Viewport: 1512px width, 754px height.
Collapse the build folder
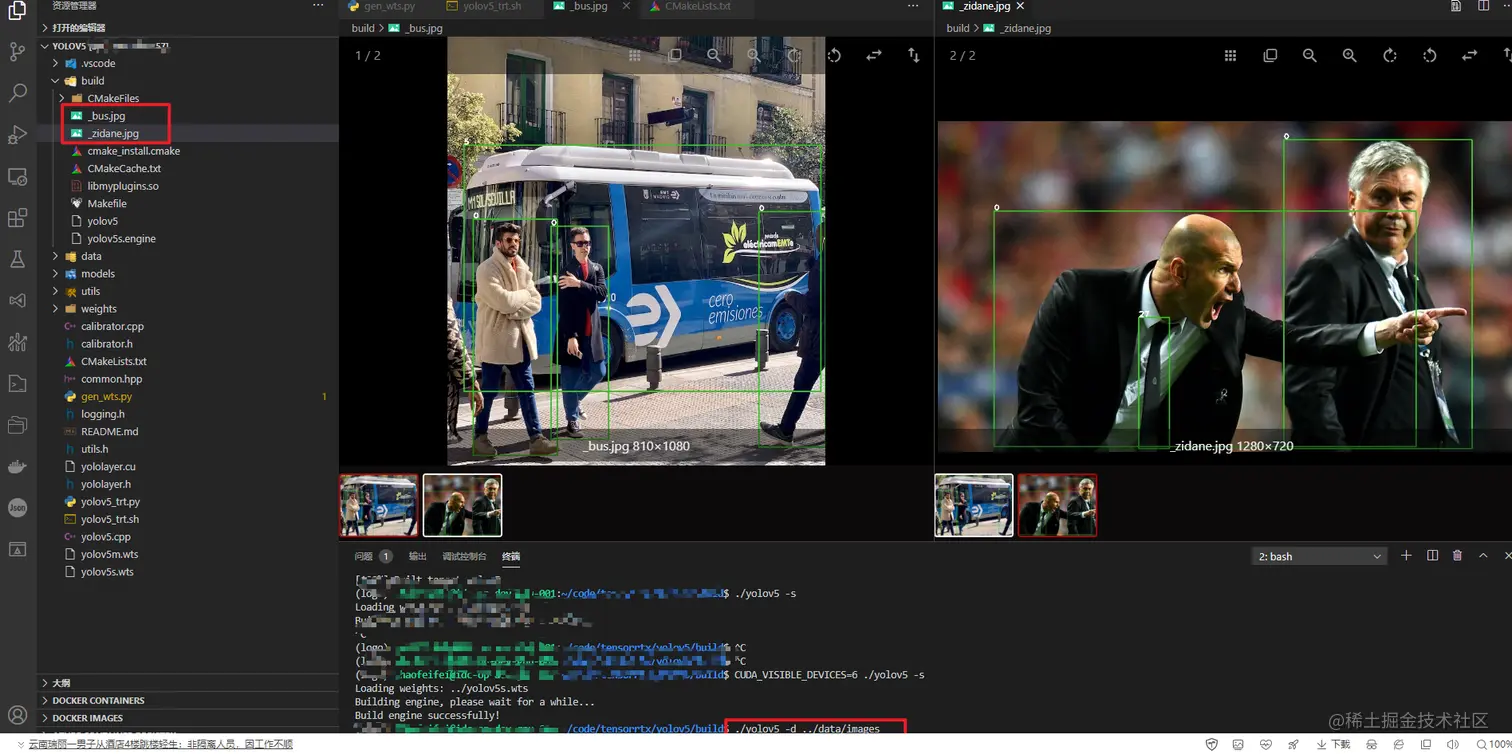pos(56,81)
